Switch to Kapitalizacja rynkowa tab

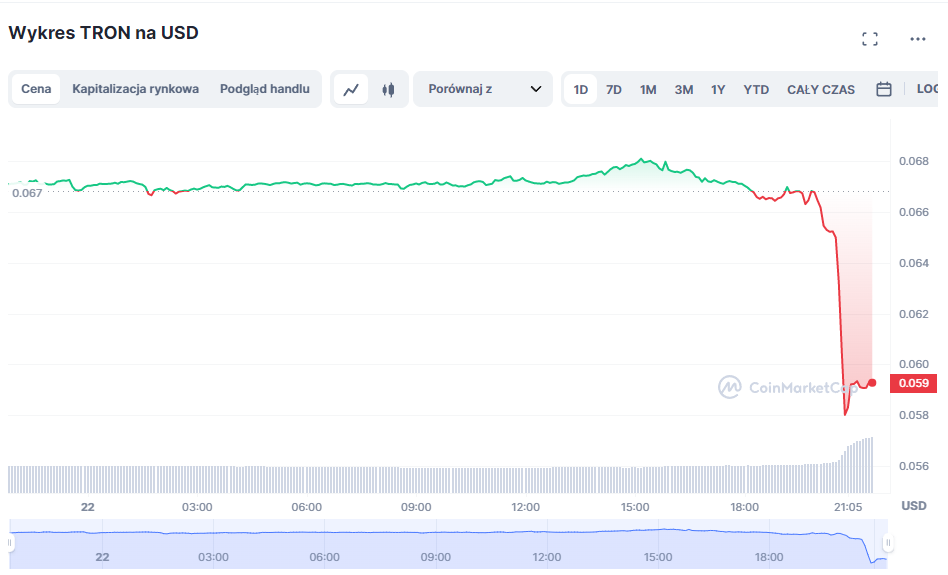(135, 89)
